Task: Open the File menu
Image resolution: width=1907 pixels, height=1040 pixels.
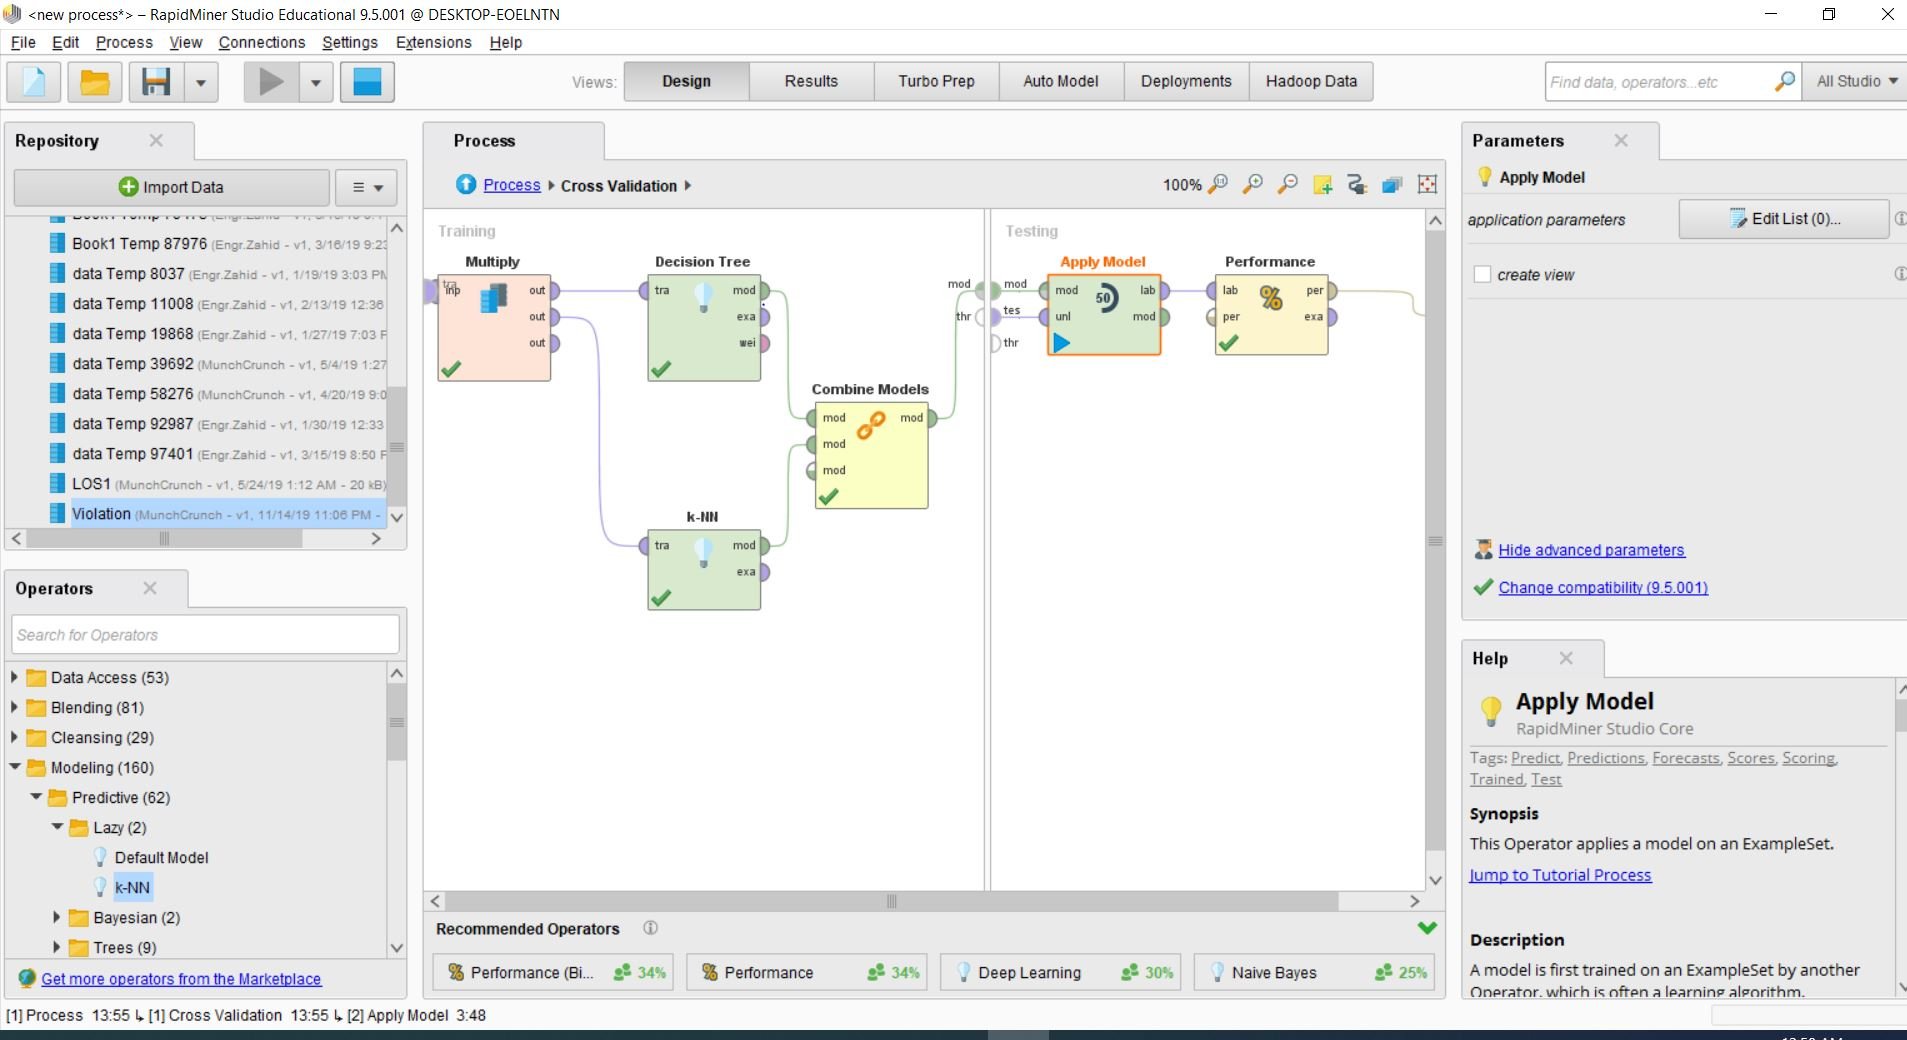Action: click(x=22, y=42)
